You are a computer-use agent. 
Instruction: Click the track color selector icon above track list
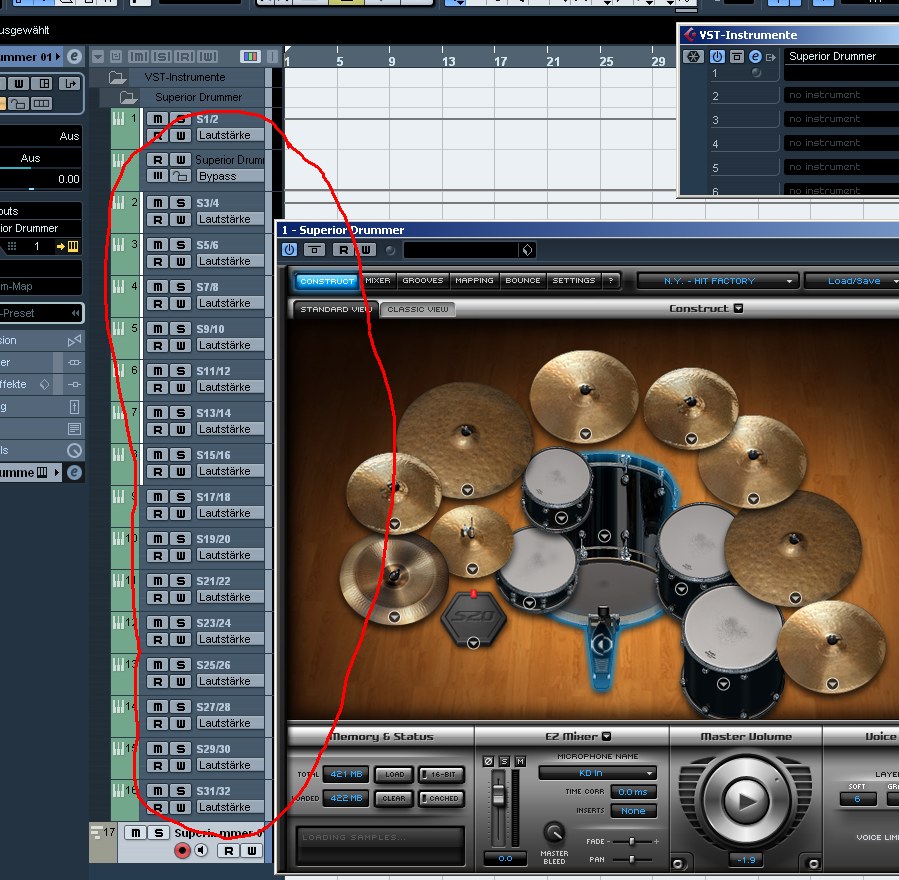pos(251,56)
